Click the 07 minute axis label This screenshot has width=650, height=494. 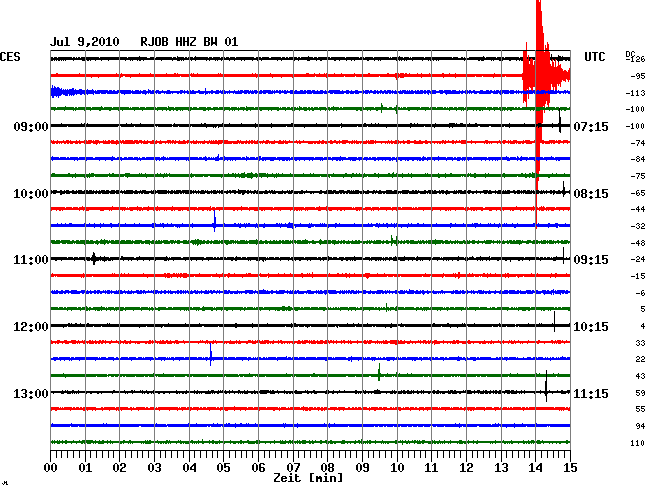click(x=293, y=468)
